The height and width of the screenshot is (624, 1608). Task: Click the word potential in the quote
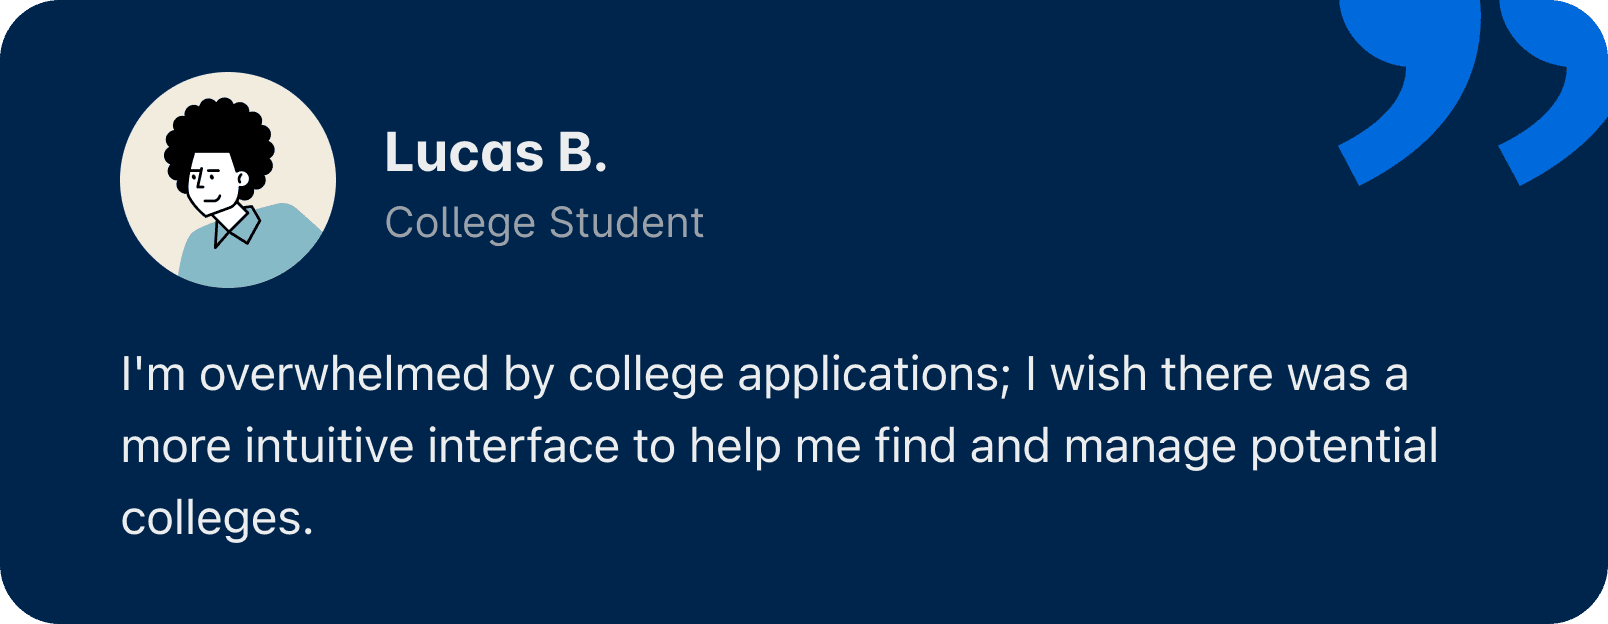[1344, 448]
